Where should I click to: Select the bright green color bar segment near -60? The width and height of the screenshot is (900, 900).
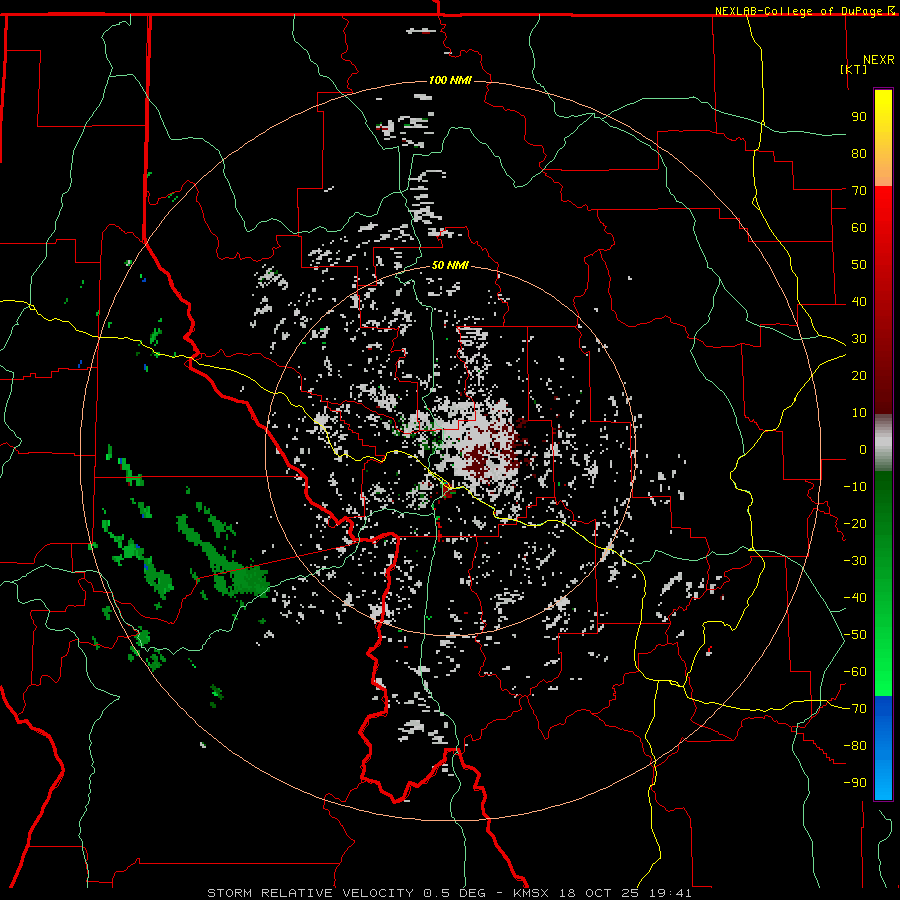pos(883,674)
